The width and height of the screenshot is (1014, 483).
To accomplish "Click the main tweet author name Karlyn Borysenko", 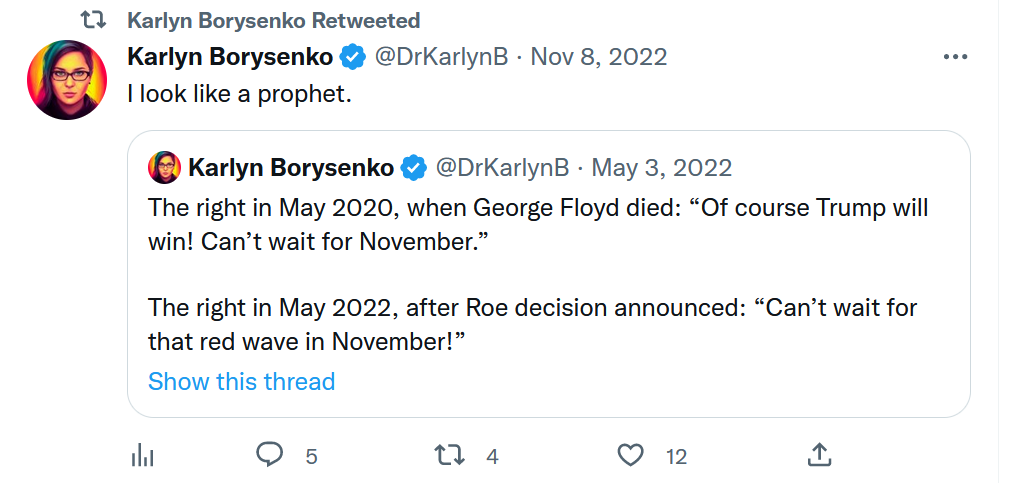I will 230,57.
